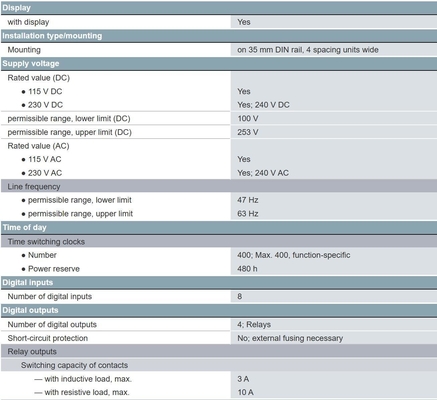This screenshot has height=400, width=437.
Task: Select the Installation type/mounting header
Action: (218, 36)
